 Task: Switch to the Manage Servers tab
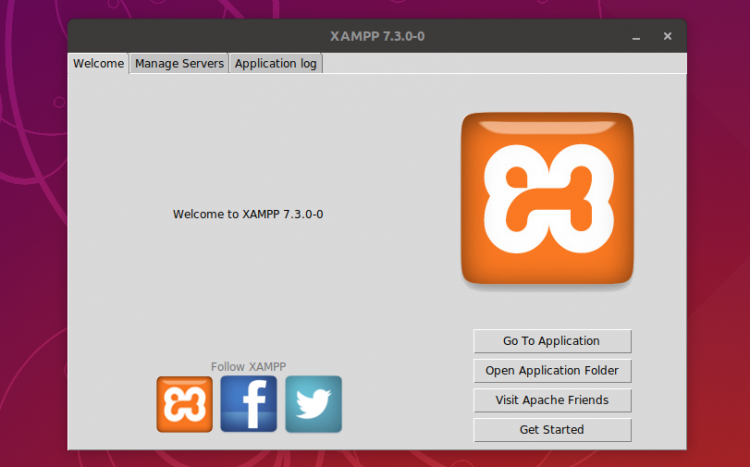(179, 64)
